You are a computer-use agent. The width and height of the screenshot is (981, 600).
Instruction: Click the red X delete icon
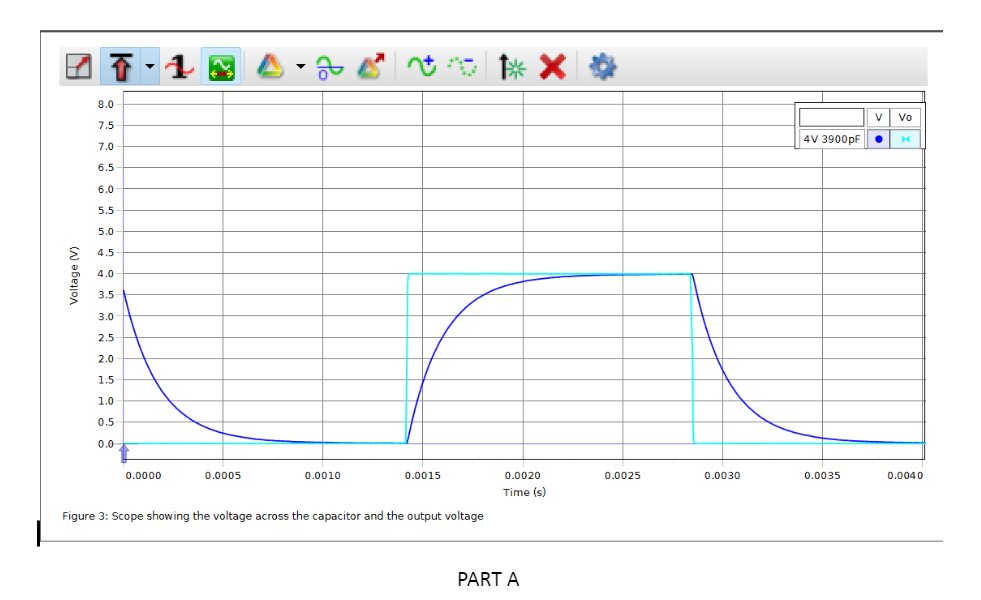pos(551,65)
